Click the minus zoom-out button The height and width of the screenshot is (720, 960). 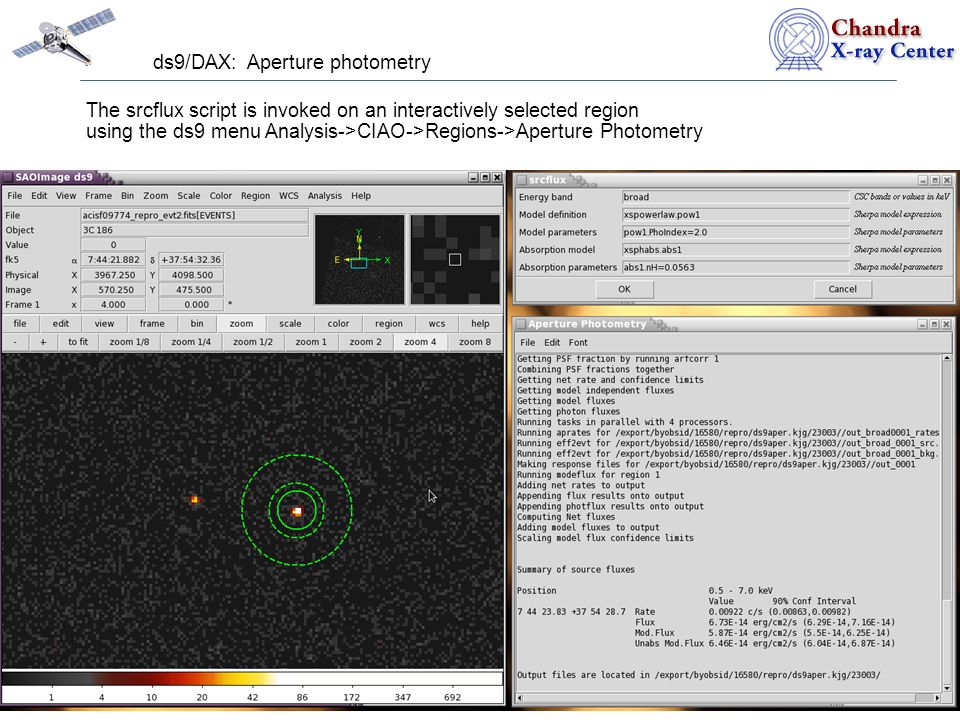tap(15, 342)
